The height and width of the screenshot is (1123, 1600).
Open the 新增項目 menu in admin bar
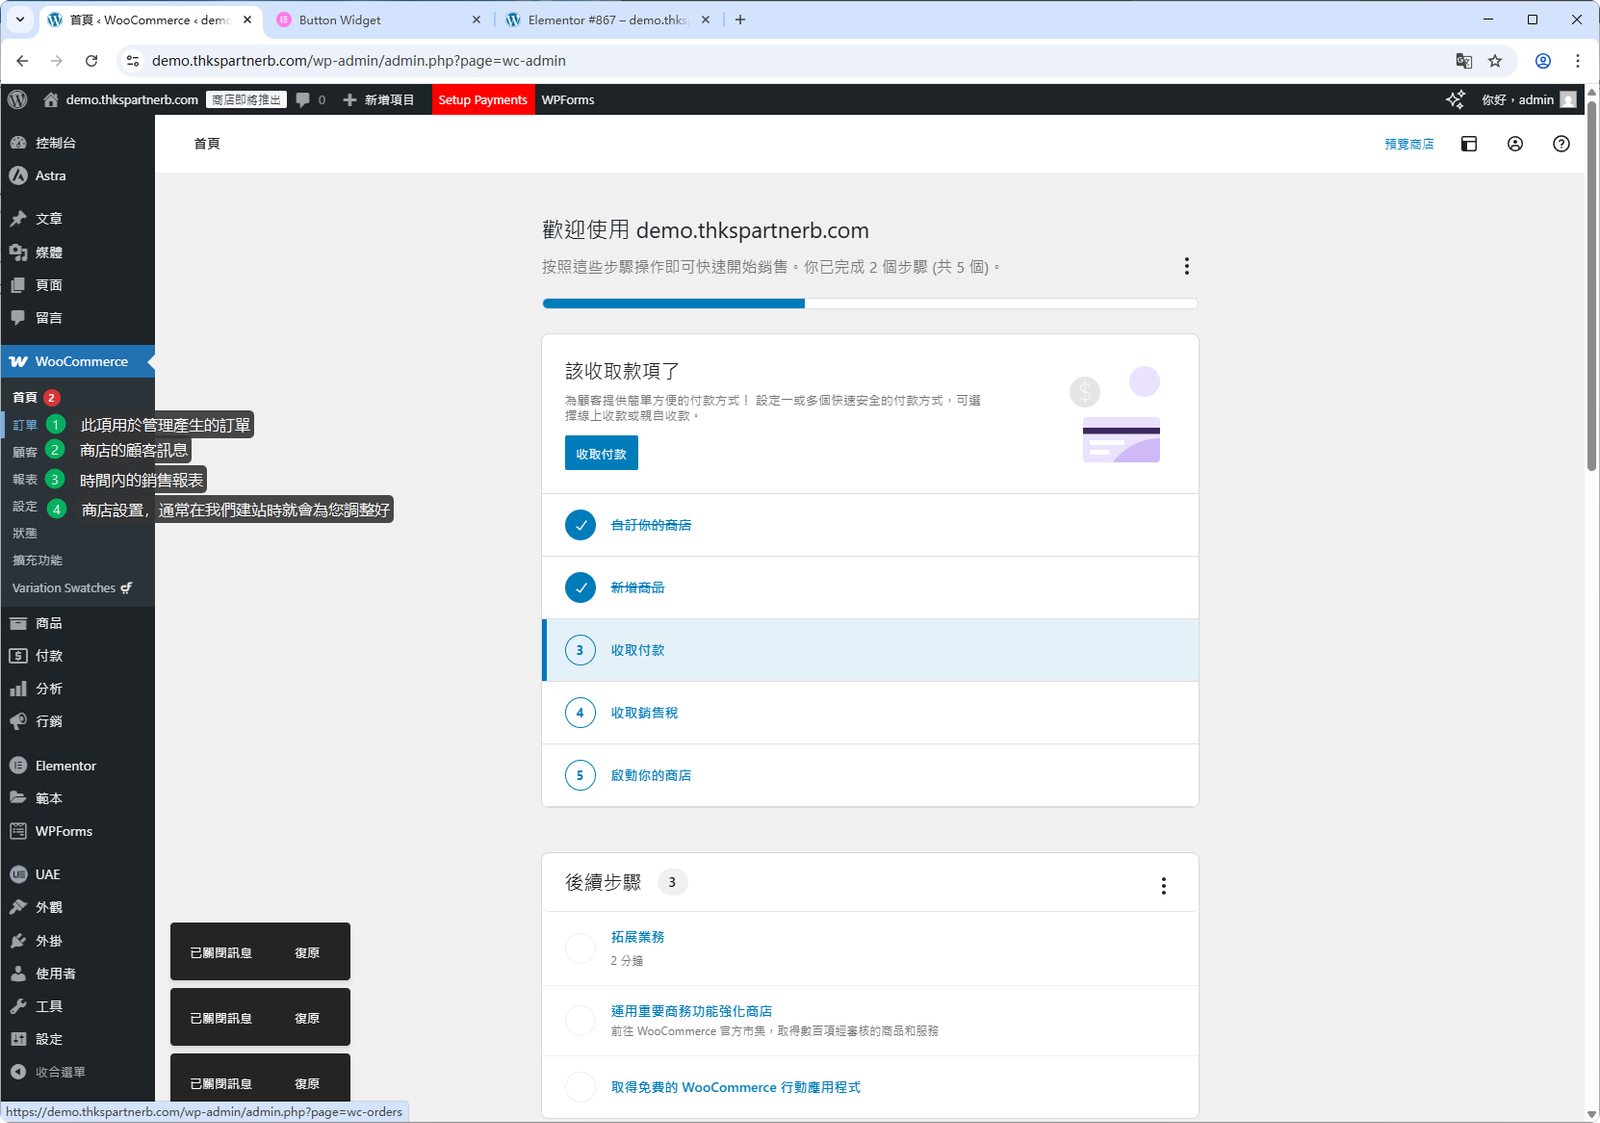(x=378, y=100)
